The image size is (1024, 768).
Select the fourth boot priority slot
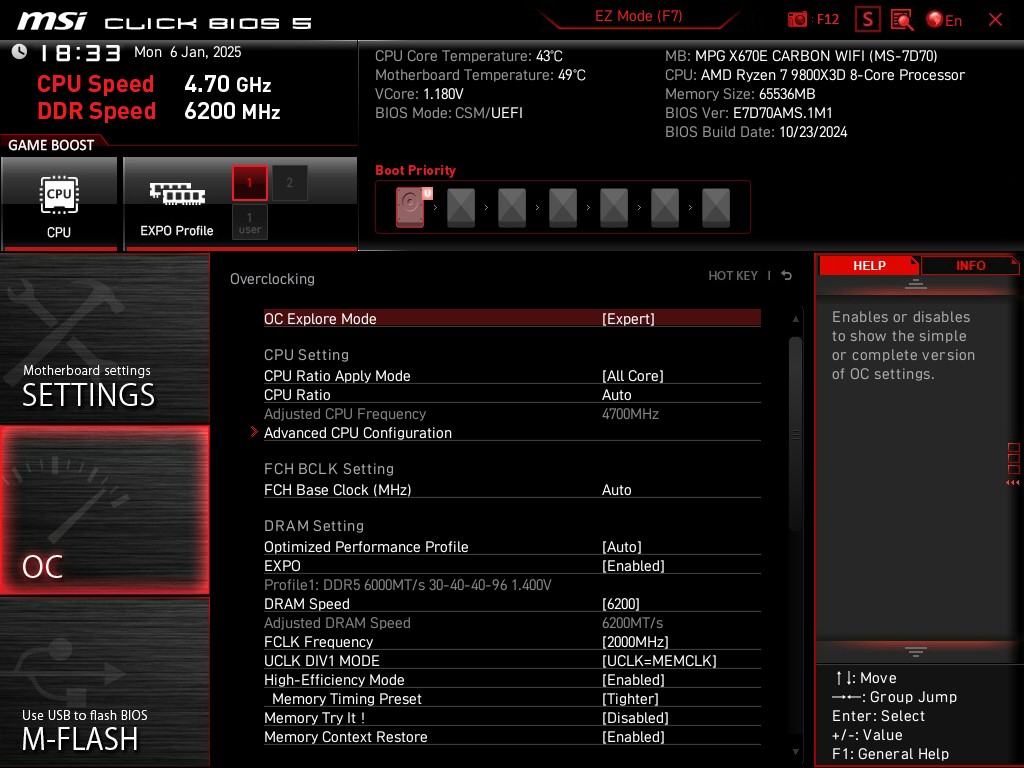pyautogui.click(x=563, y=208)
